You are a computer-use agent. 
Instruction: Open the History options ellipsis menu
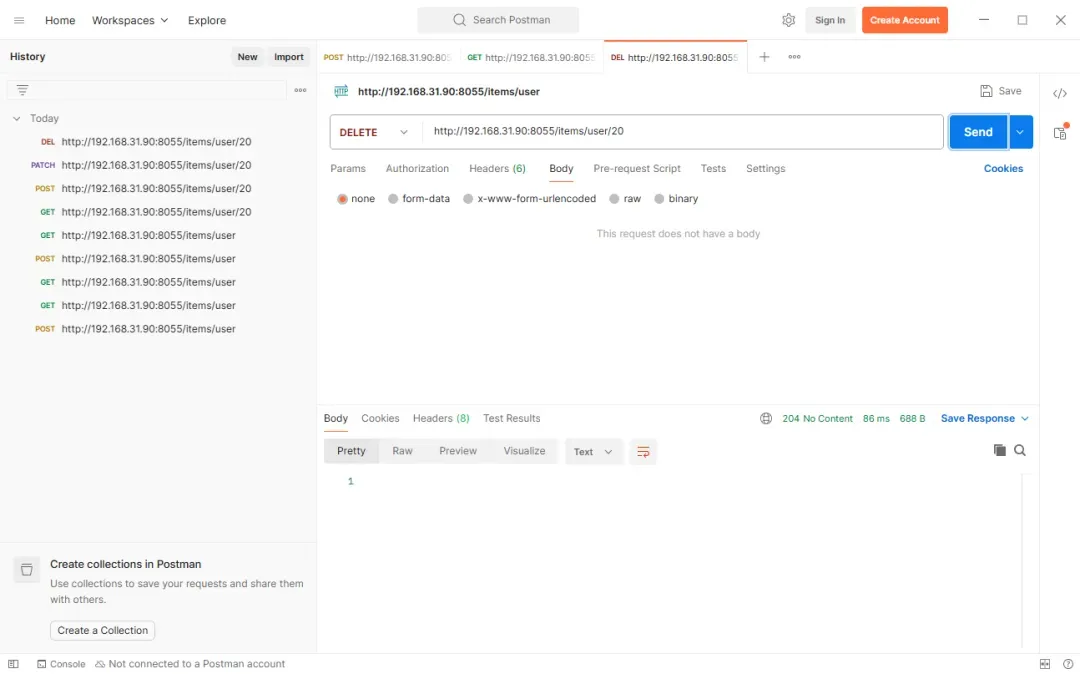tap(300, 90)
